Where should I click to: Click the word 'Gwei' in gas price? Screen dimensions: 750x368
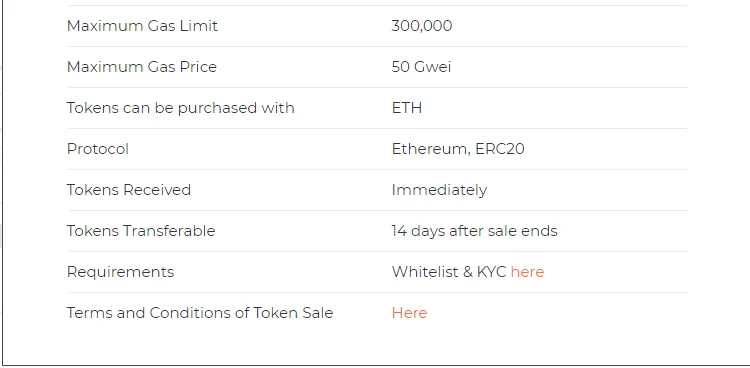coord(432,67)
